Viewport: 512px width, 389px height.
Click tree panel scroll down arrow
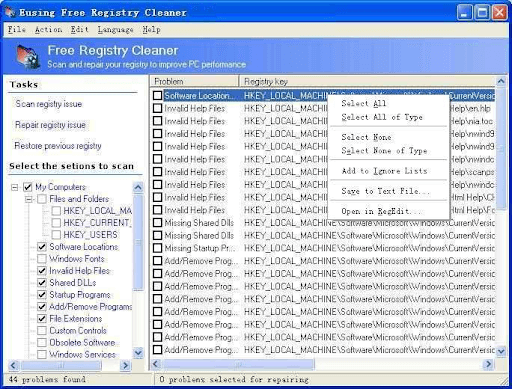pos(138,352)
